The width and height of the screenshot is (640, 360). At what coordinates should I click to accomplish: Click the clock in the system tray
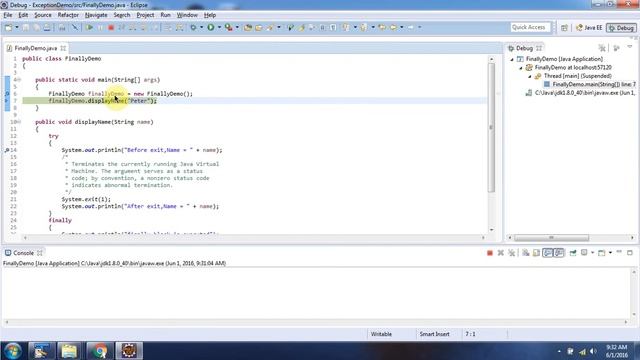(x=616, y=351)
